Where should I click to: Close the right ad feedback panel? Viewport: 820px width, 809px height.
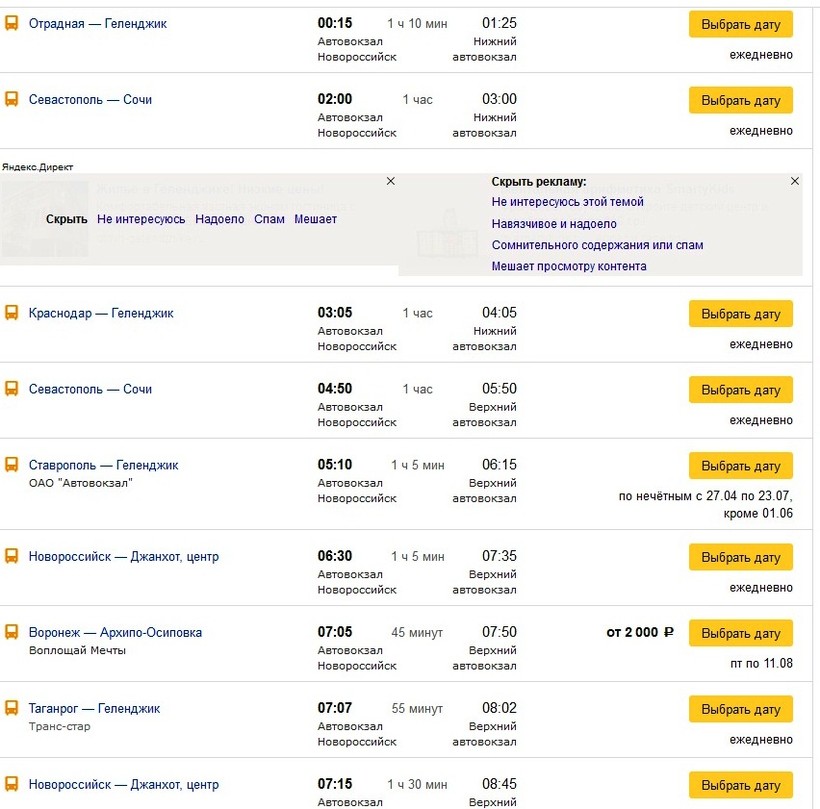point(795,181)
